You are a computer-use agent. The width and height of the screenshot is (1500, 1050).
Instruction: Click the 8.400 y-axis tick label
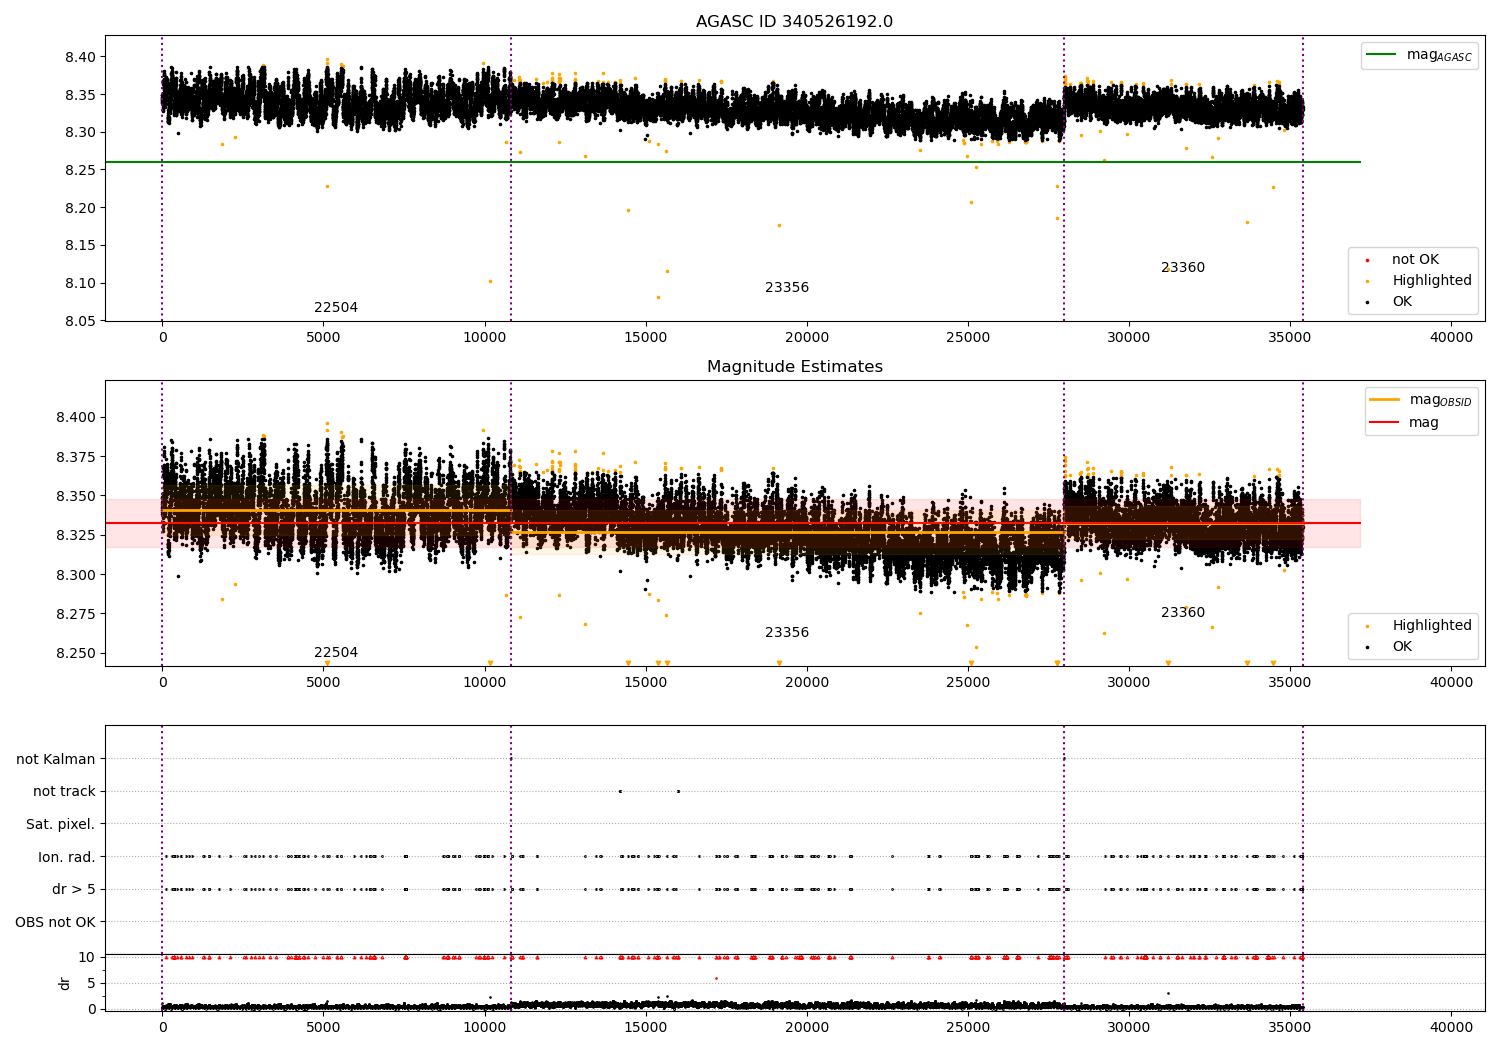click(76, 417)
